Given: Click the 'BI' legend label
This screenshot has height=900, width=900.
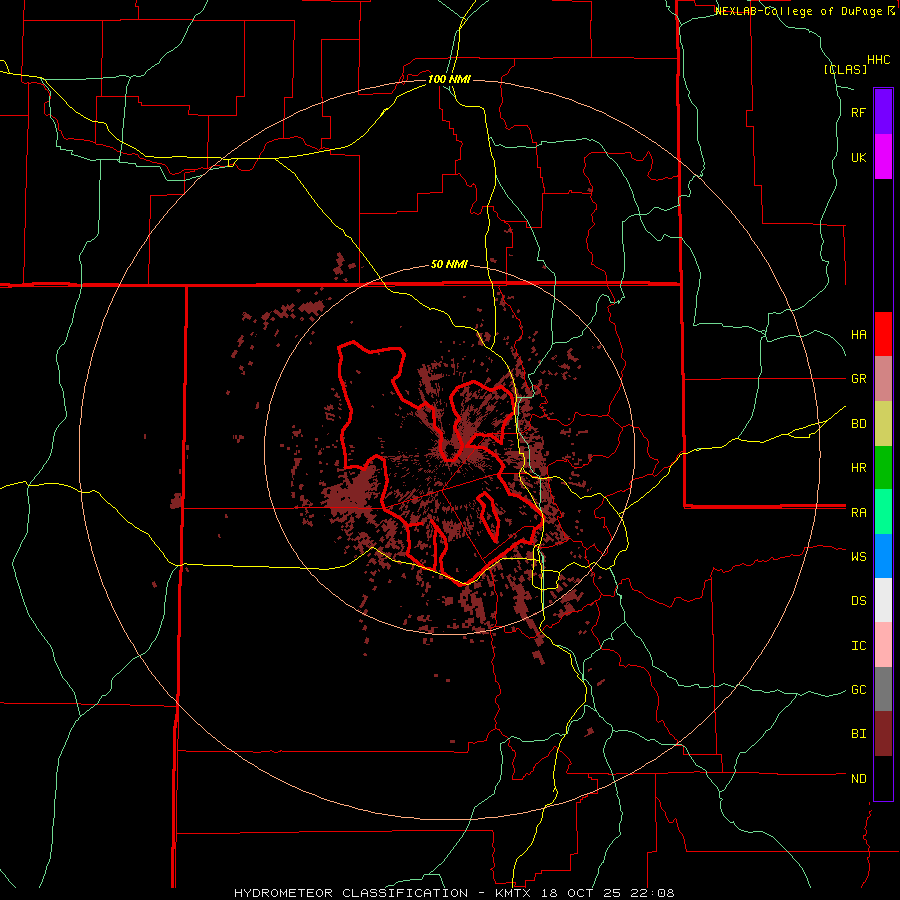Looking at the screenshot, I should coord(858,734).
